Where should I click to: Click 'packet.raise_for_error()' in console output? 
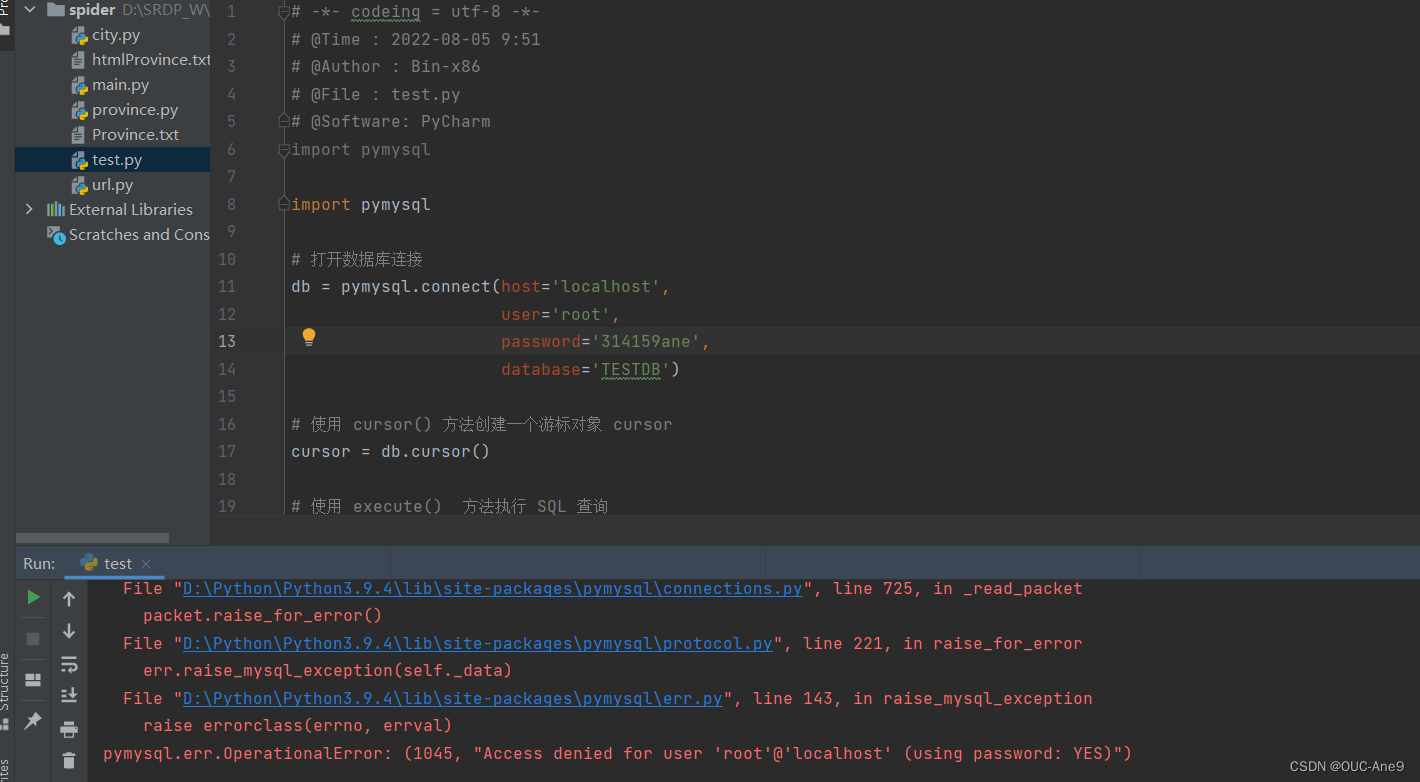tap(263, 615)
